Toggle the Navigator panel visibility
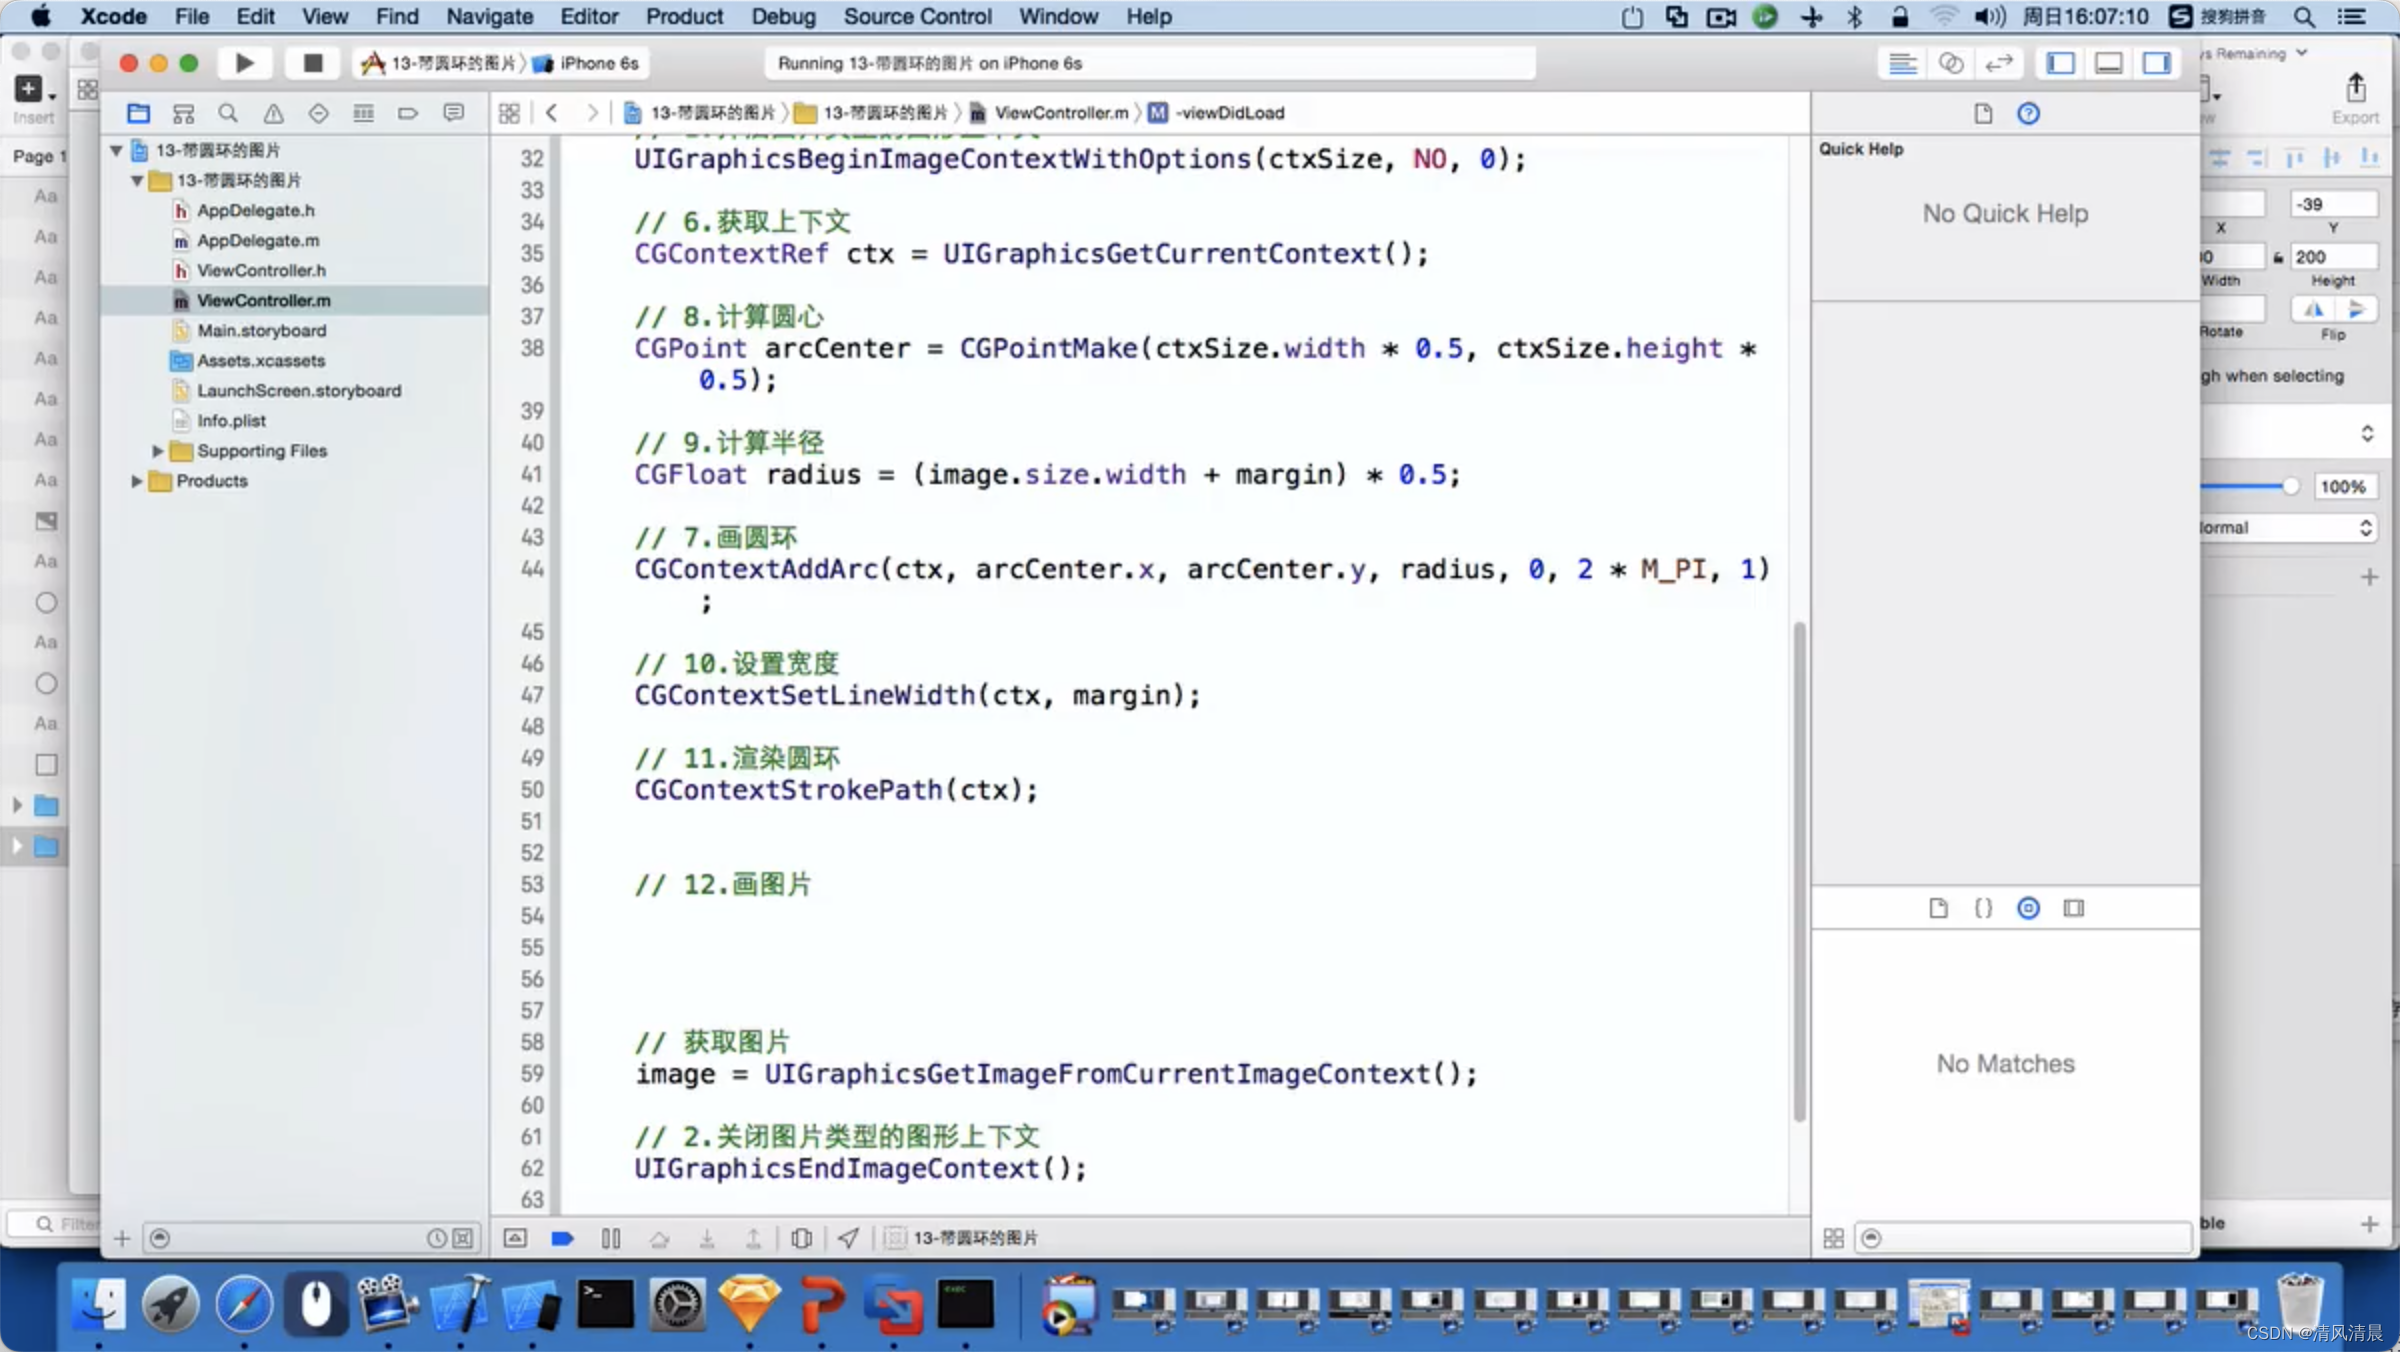This screenshot has width=2400, height=1352. (x=2061, y=63)
